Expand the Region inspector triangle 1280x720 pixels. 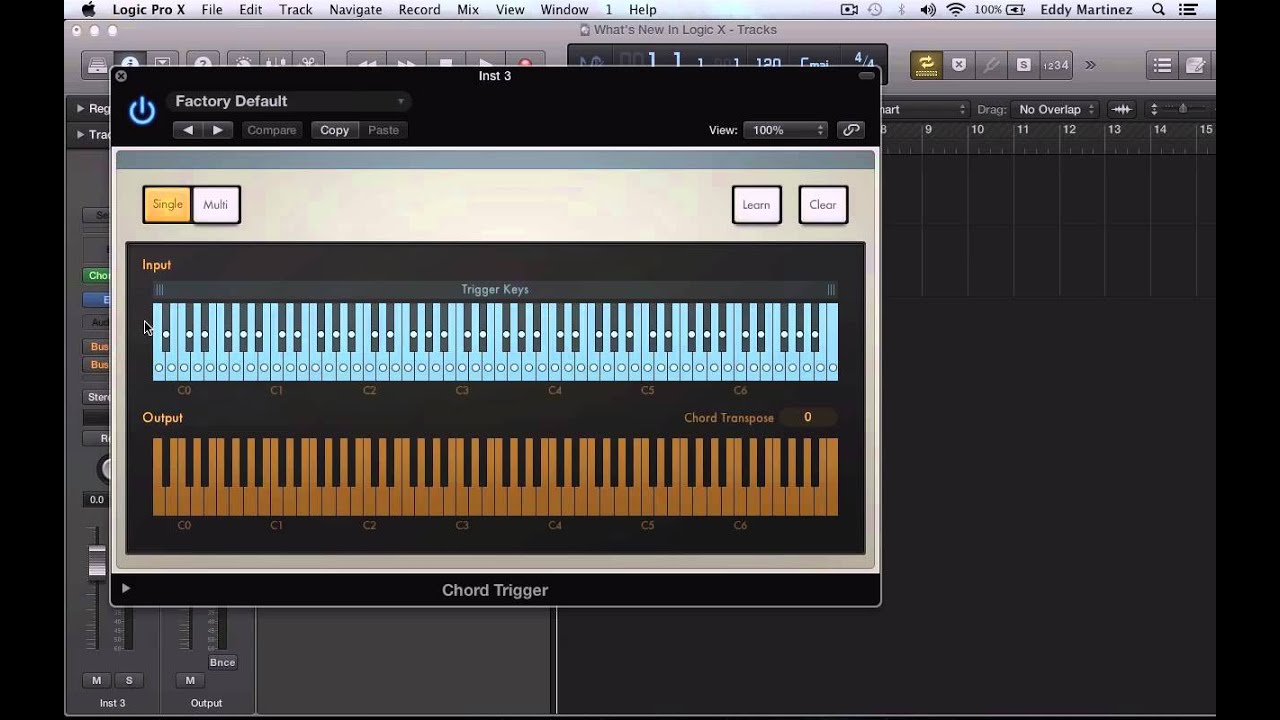(80, 108)
